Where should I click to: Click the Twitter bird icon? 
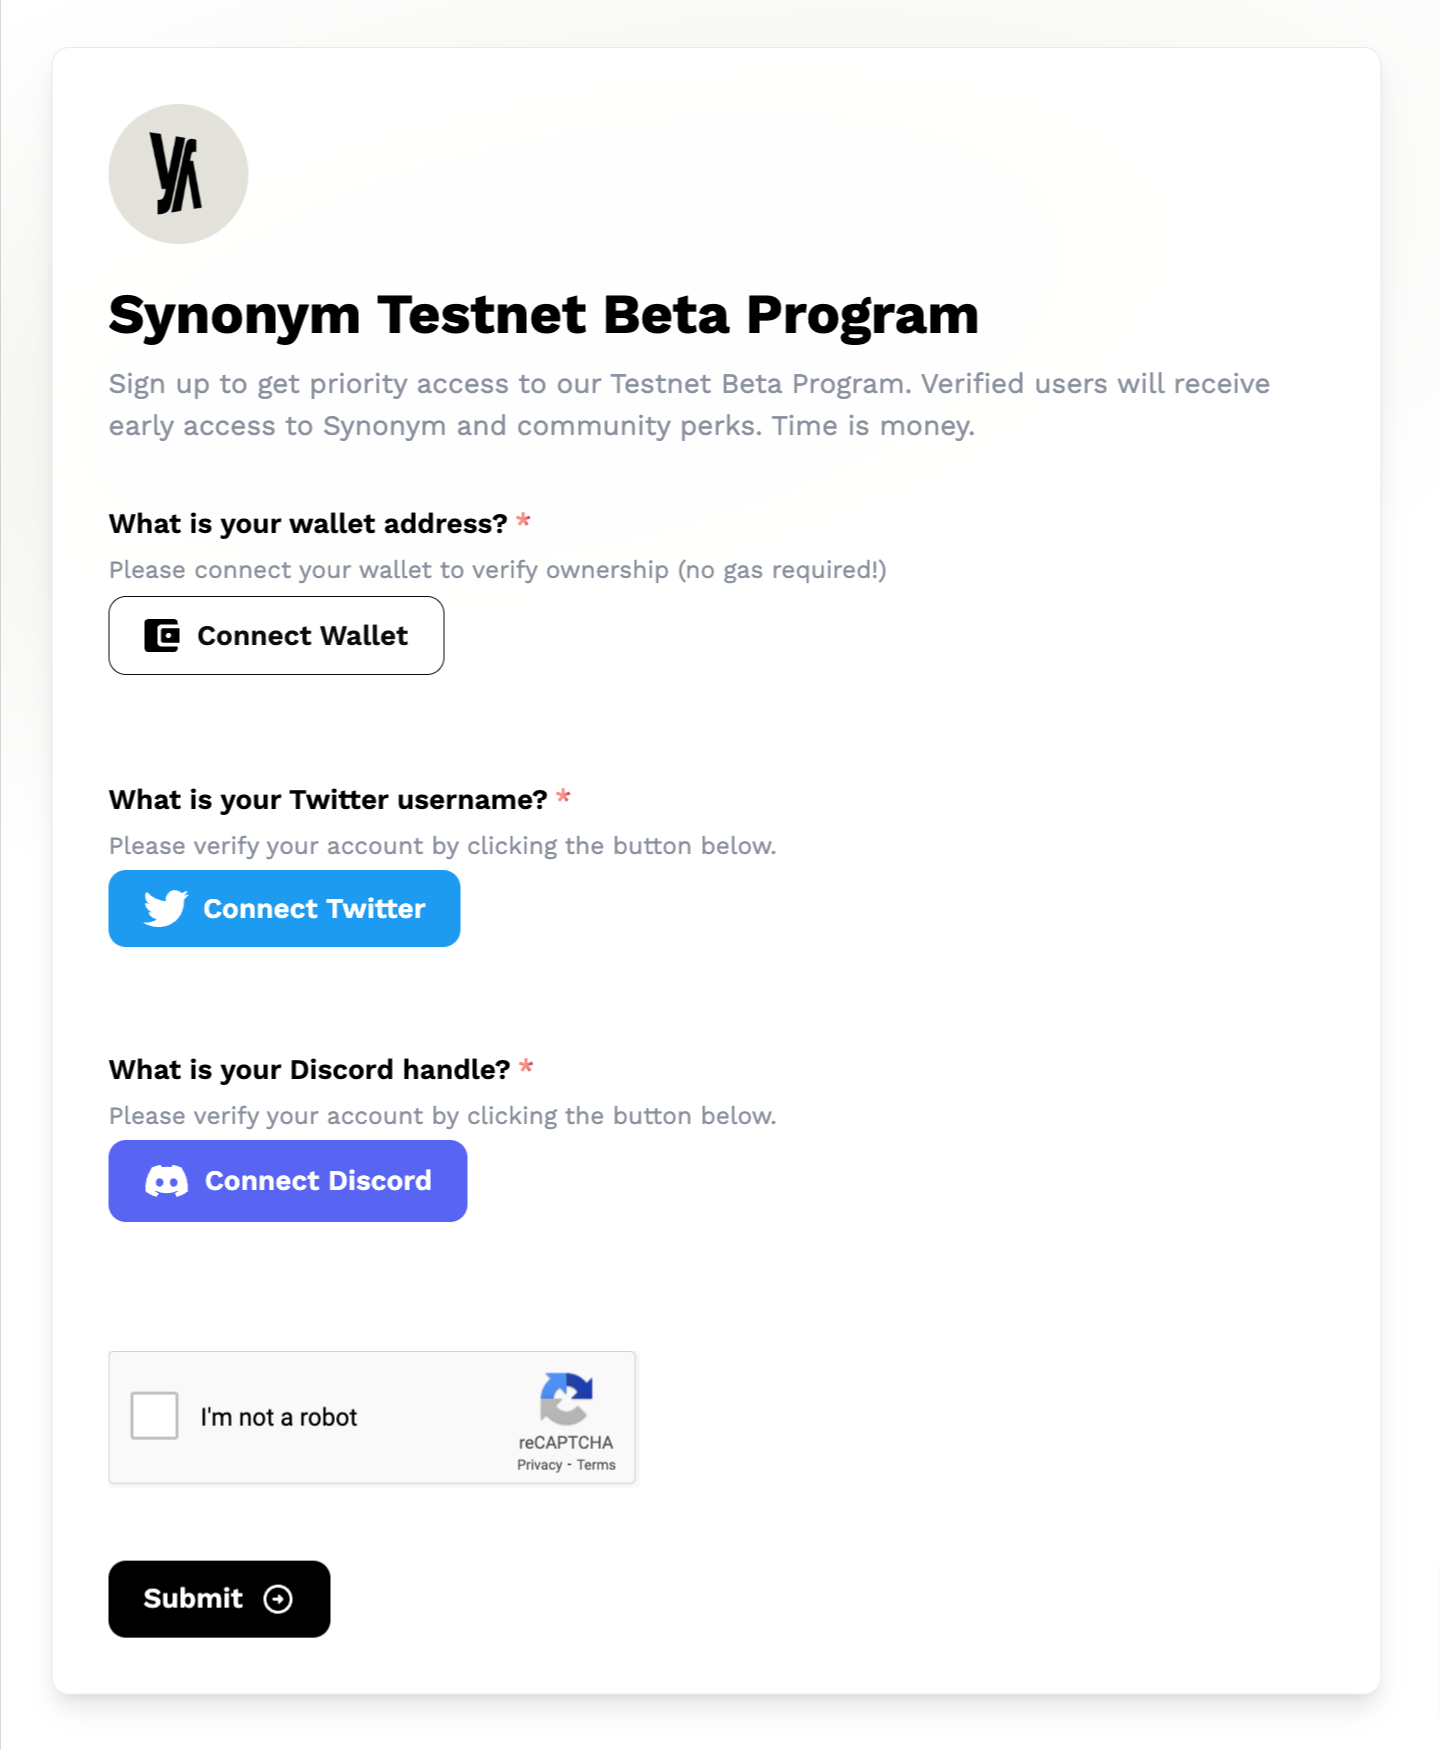166,908
